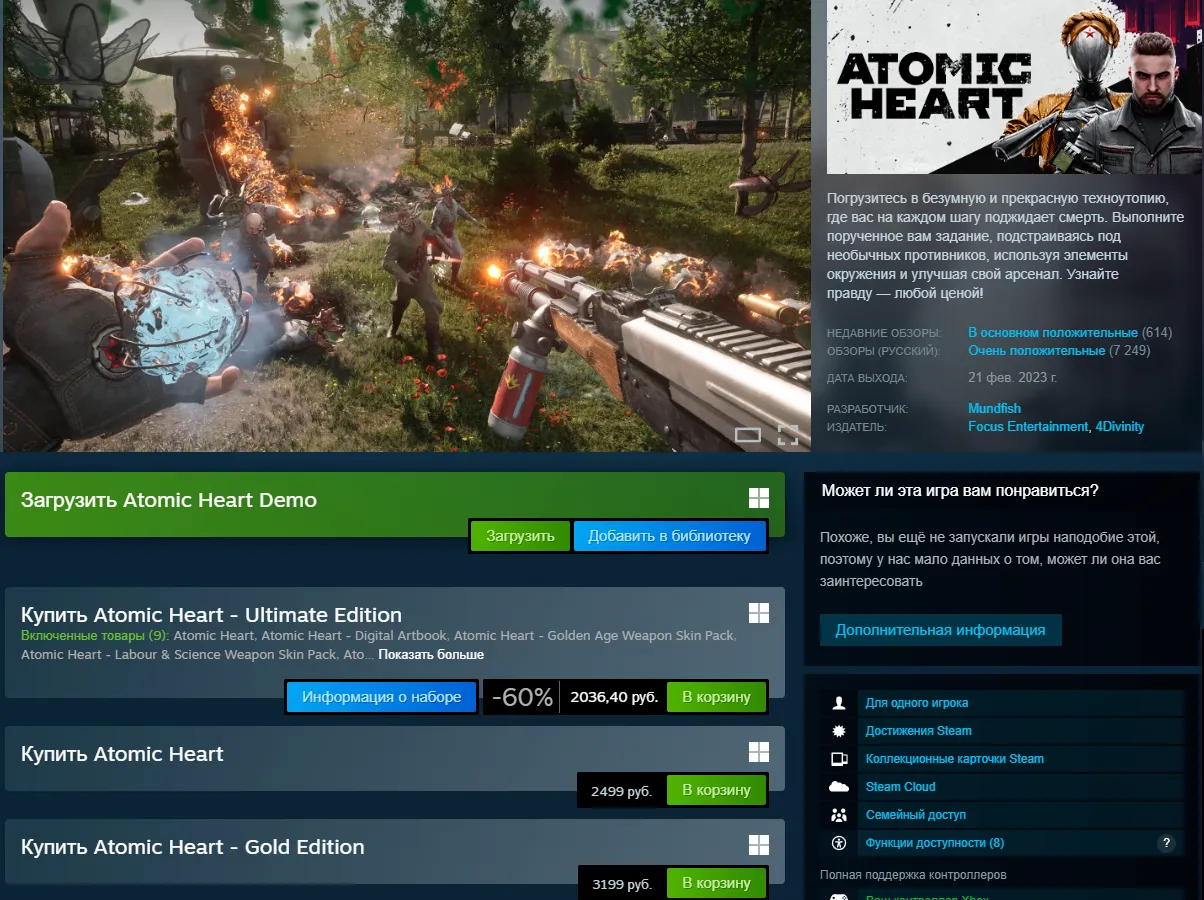Click the green Загрузить demo button
The width and height of the screenshot is (1204, 900).
pyautogui.click(x=520, y=536)
